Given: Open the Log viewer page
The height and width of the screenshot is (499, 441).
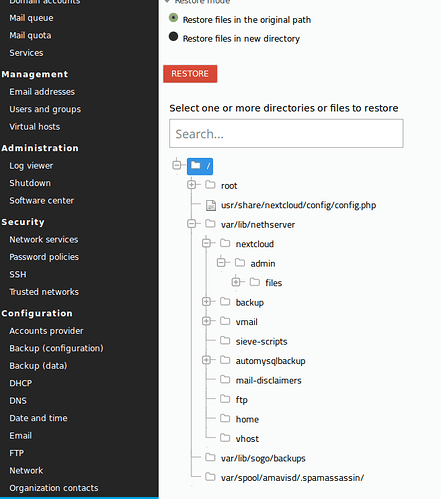Looking at the screenshot, I should coord(31,166).
